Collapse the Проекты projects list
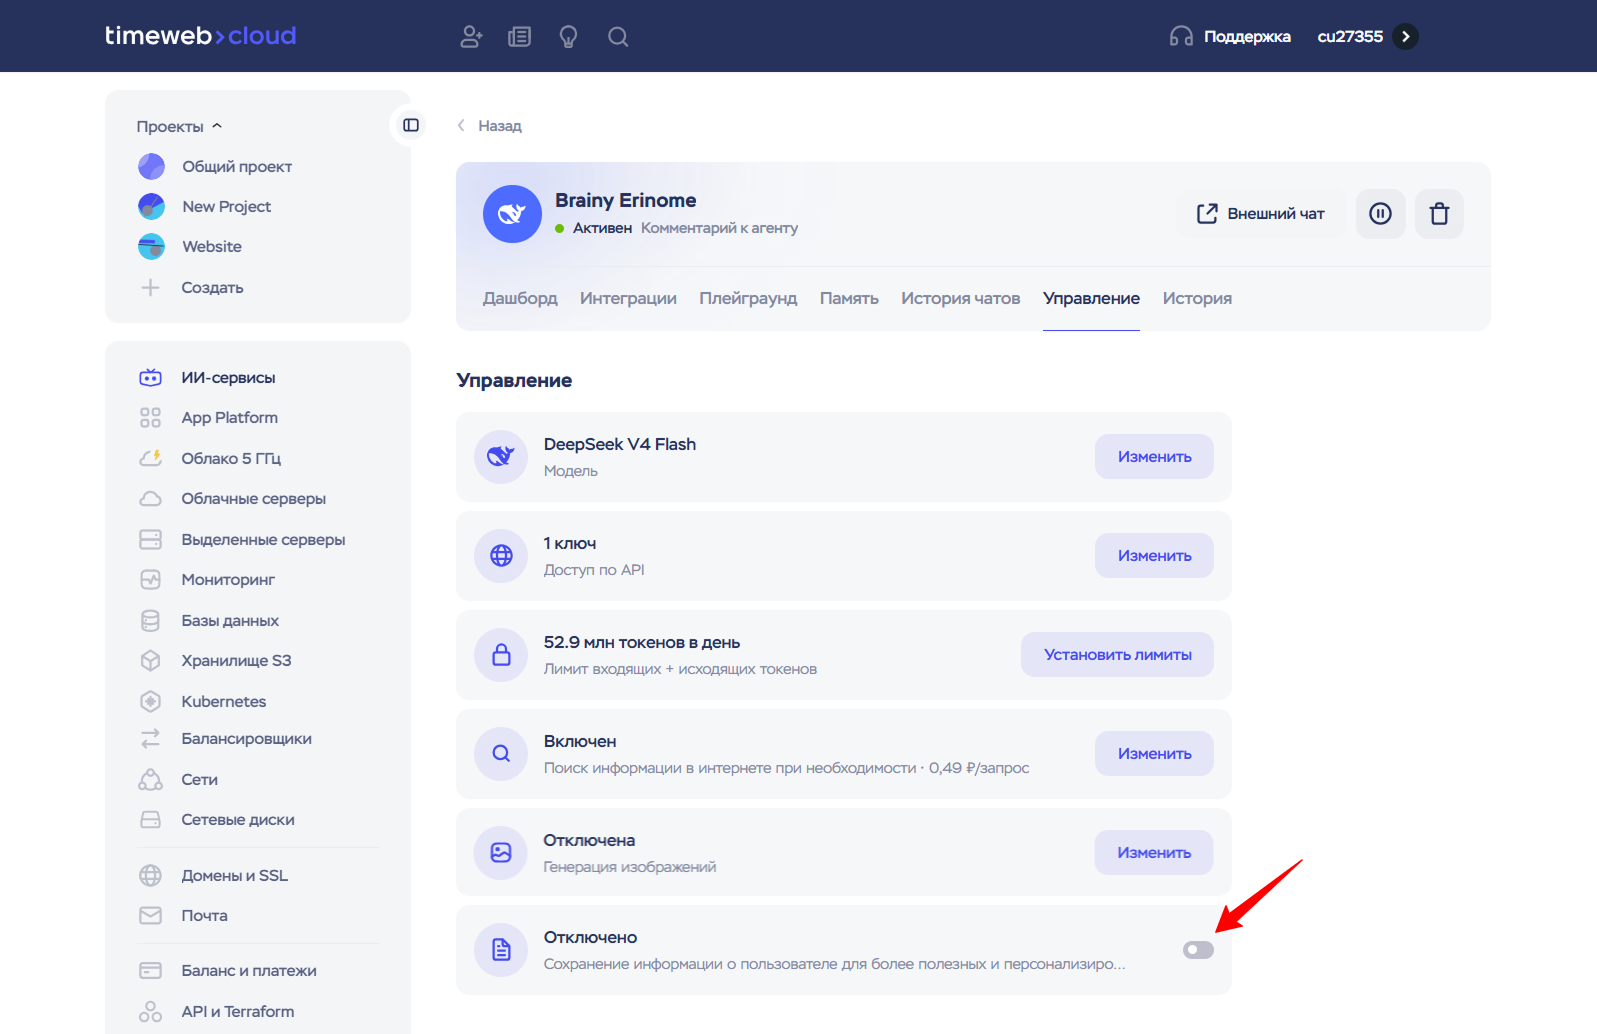Viewport: 1597px width, 1034px height. [x=179, y=127]
